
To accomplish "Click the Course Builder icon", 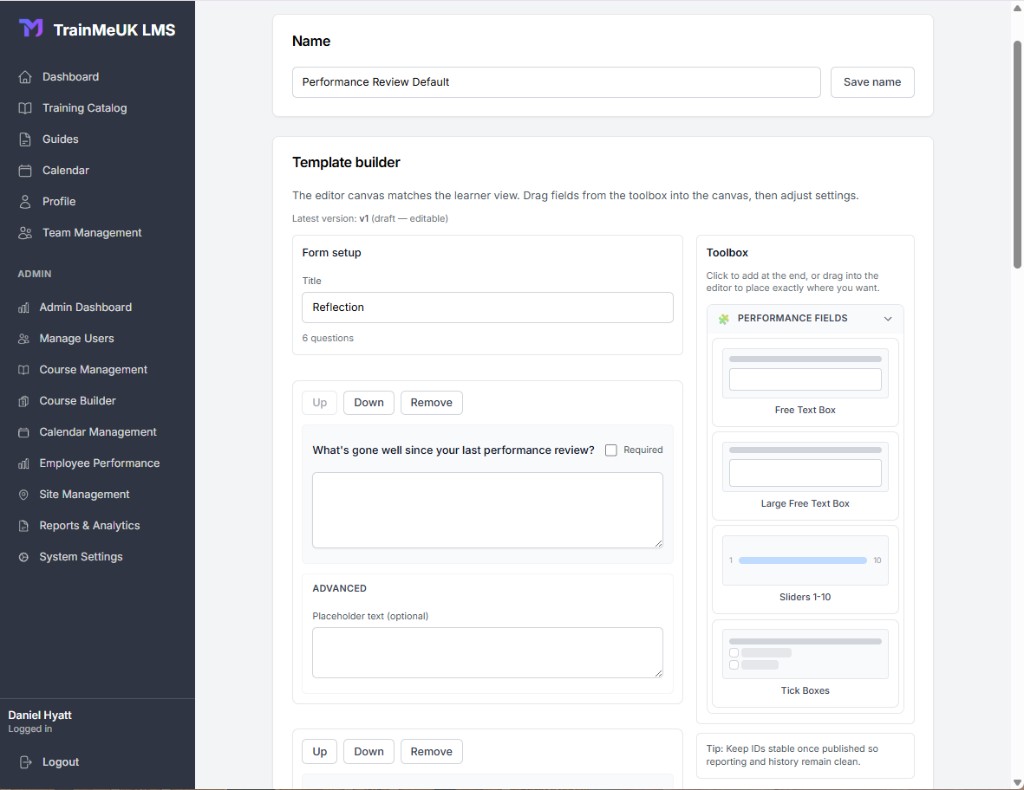I will pos(24,401).
